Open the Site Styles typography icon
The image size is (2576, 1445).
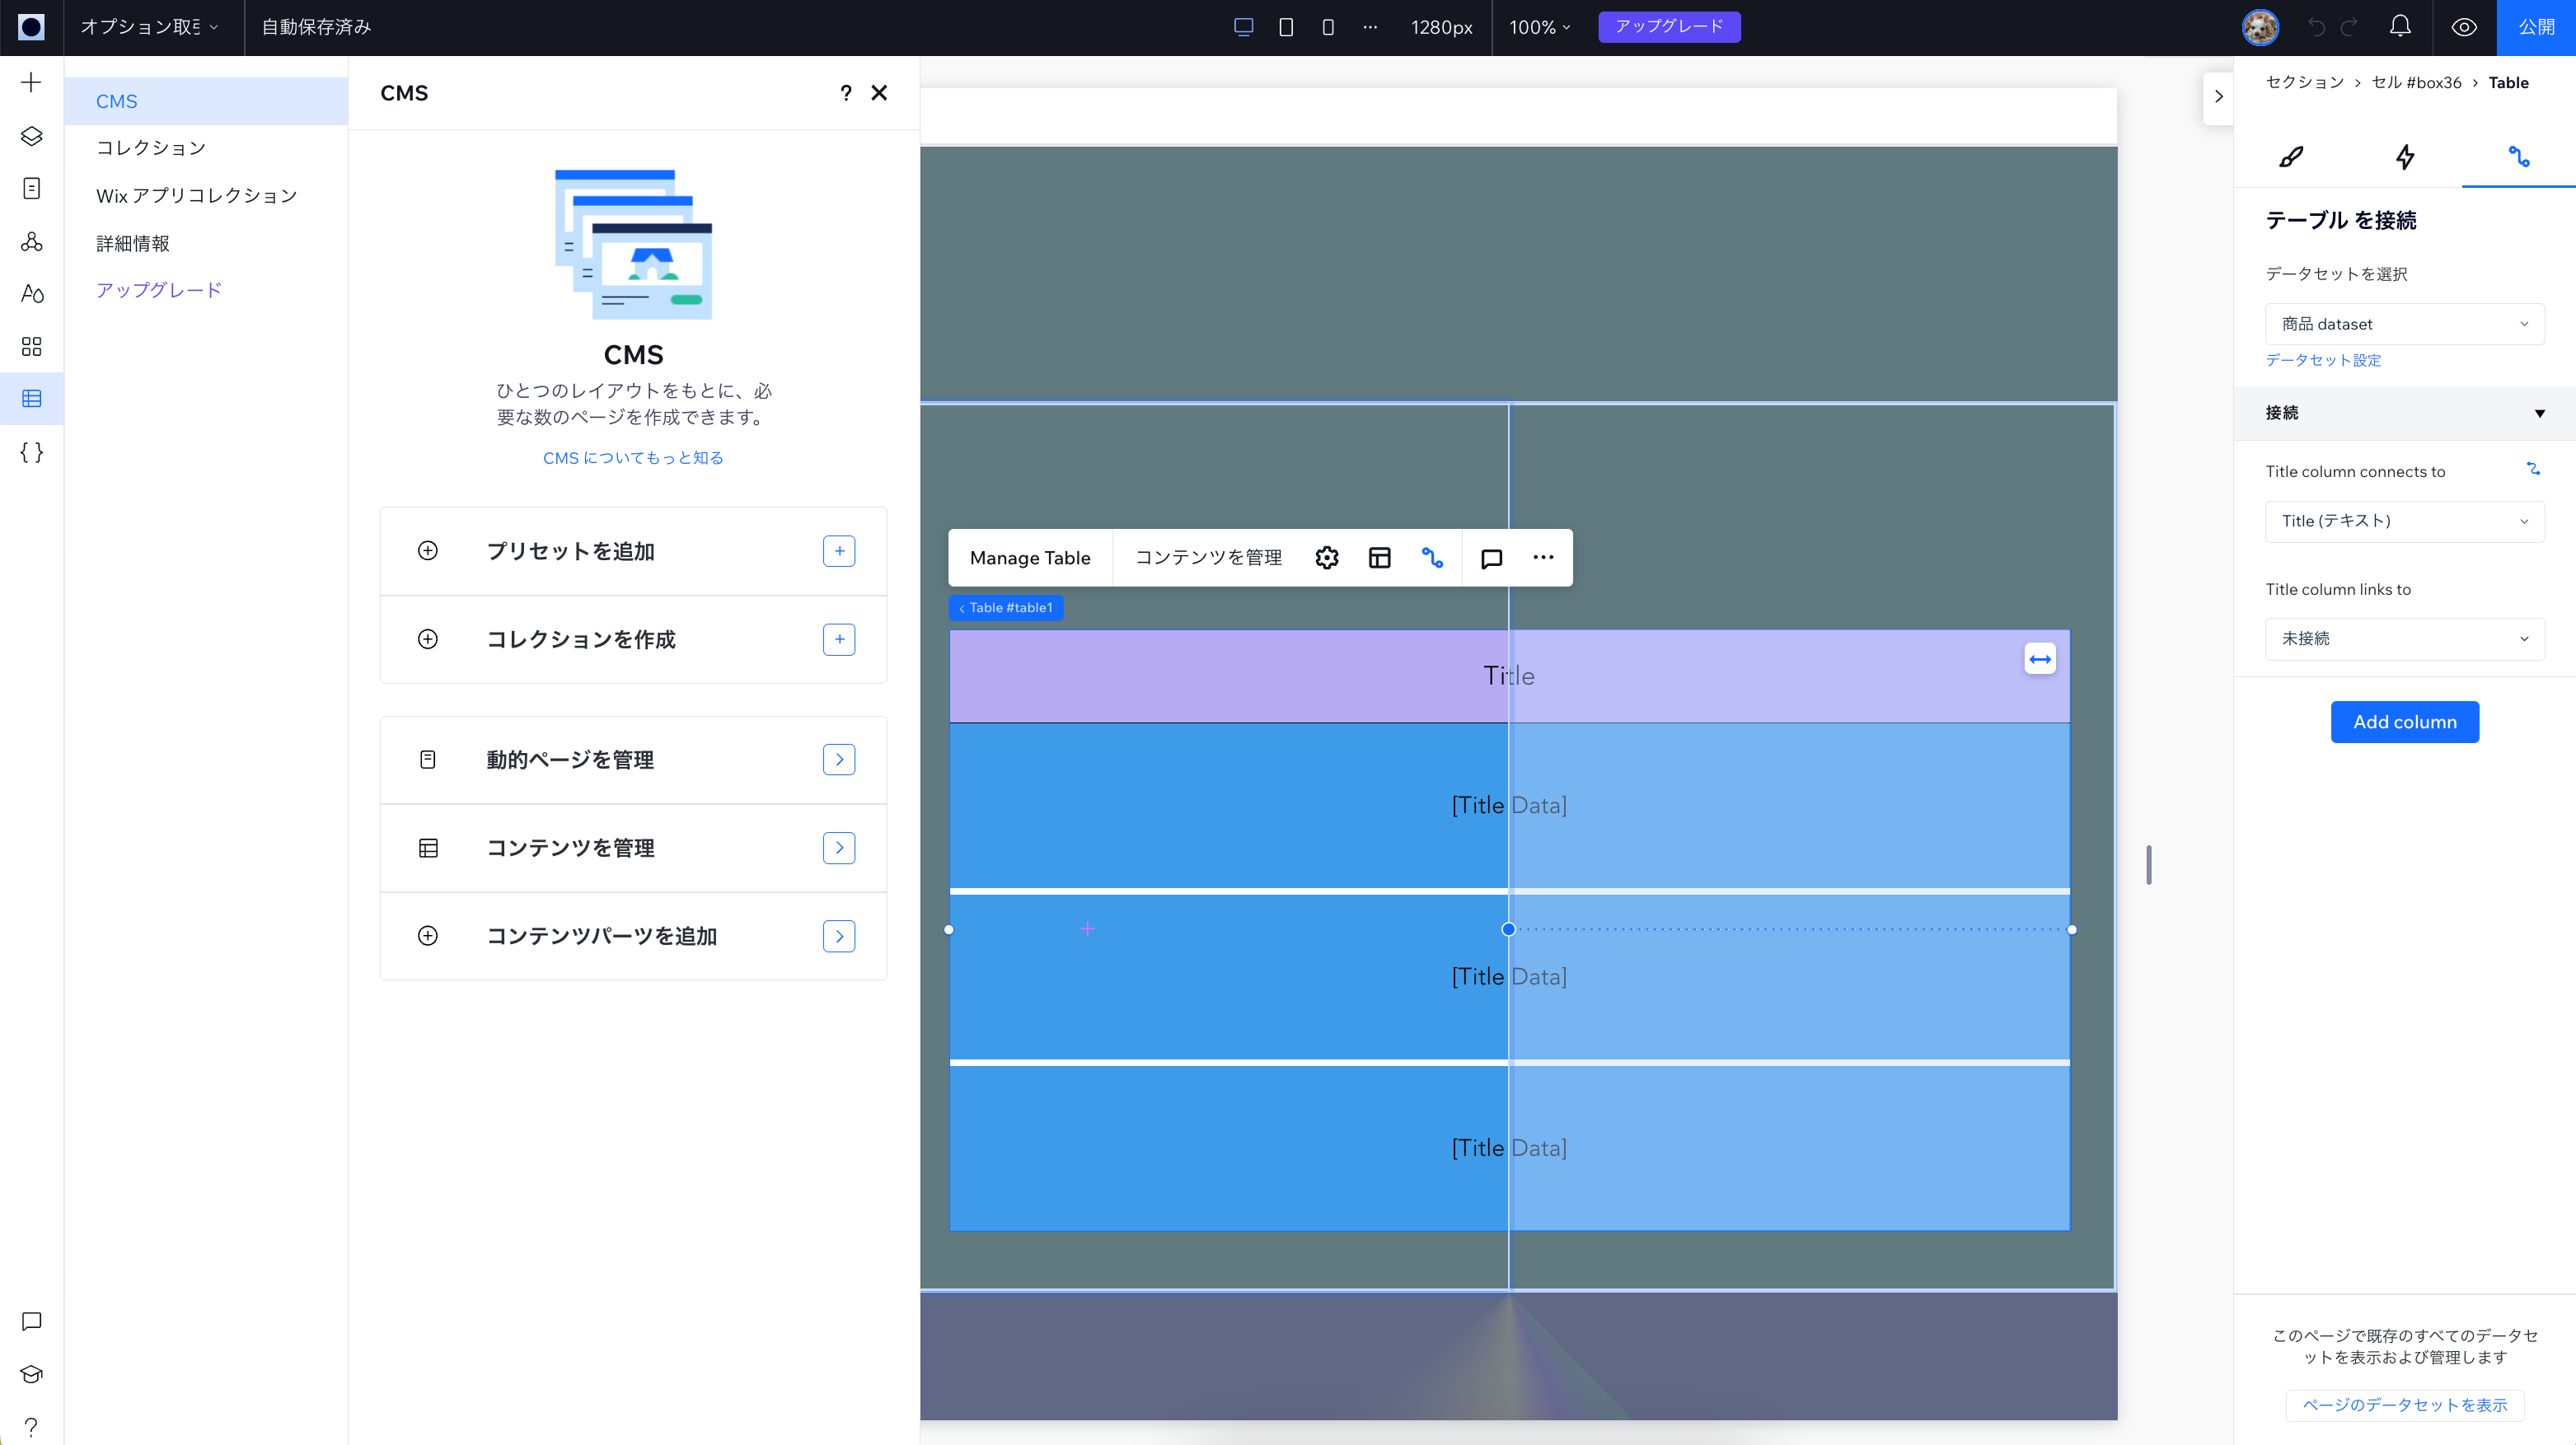tap(31, 293)
